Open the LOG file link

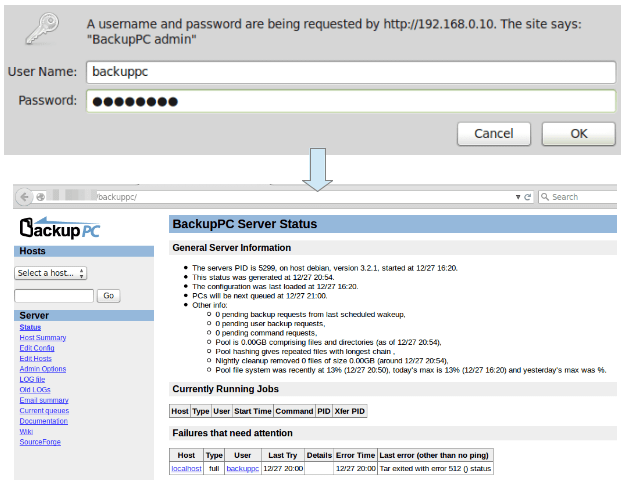pos(32,379)
